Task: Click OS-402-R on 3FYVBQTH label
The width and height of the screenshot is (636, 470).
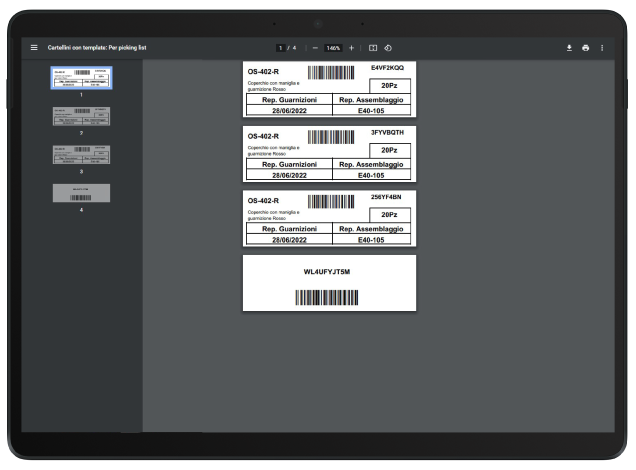Action: click(x=263, y=136)
